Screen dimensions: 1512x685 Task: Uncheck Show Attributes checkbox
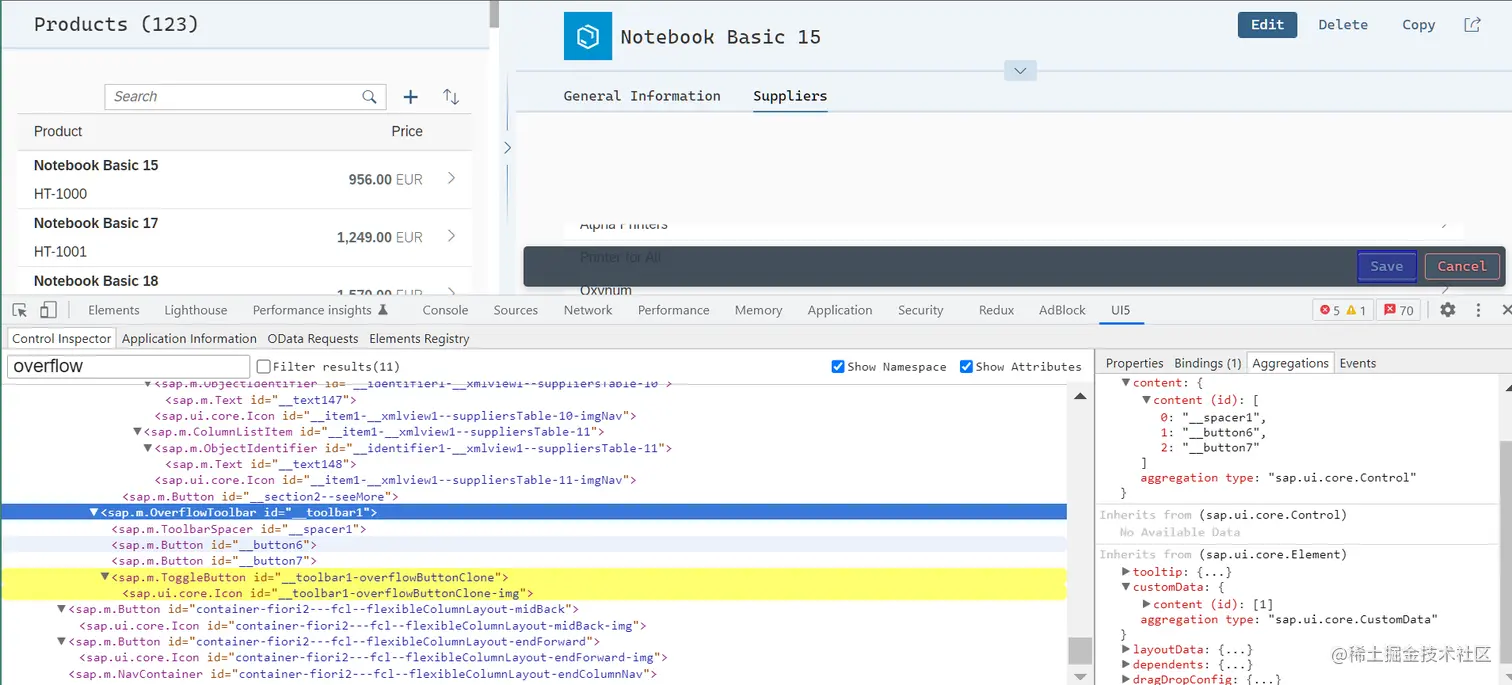(x=966, y=367)
